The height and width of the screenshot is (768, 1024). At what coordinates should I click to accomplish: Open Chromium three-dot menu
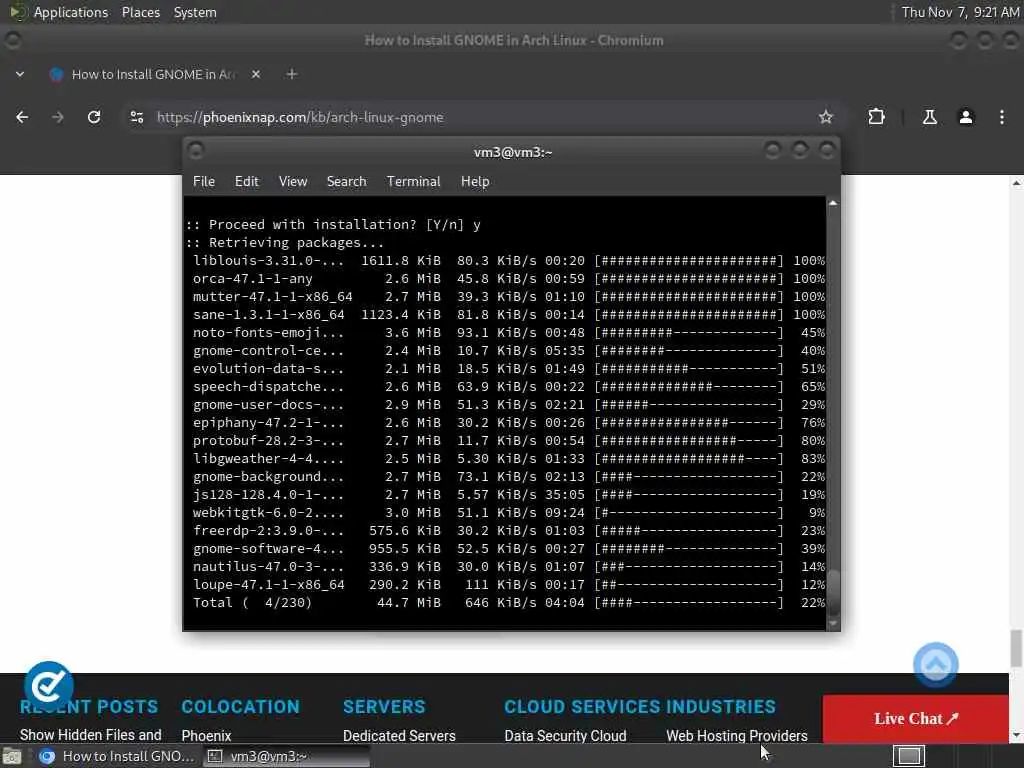(1001, 117)
